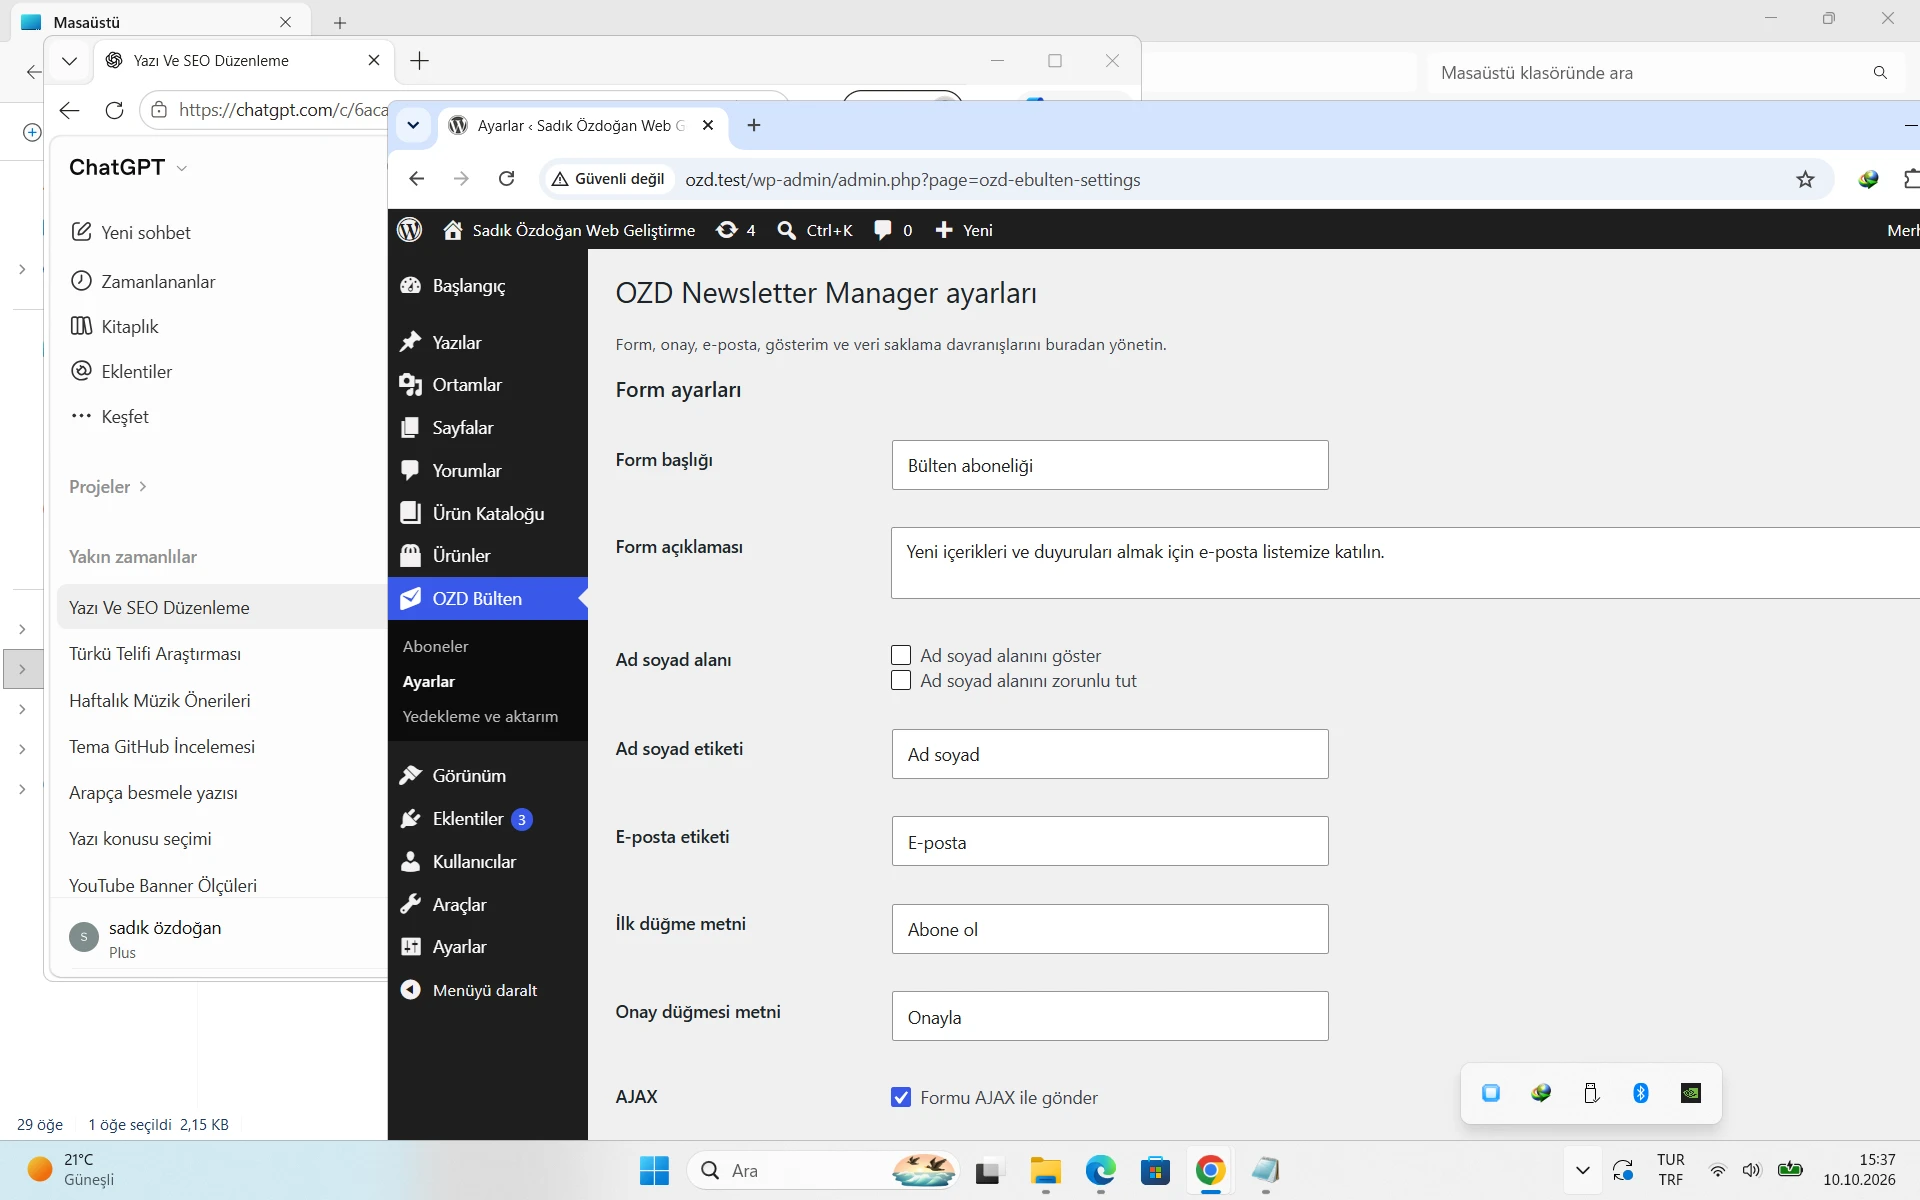The height and width of the screenshot is (1200, 1920).
Task: Open tab list chevron in ChatGPT window
Action: [x=69, y=61]
